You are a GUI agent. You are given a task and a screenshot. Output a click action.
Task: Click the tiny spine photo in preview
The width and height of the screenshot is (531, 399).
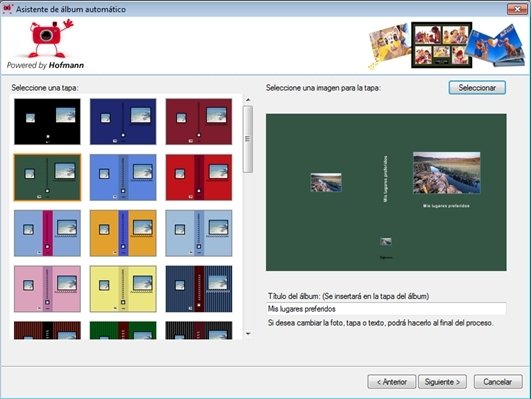pos(386,242)
